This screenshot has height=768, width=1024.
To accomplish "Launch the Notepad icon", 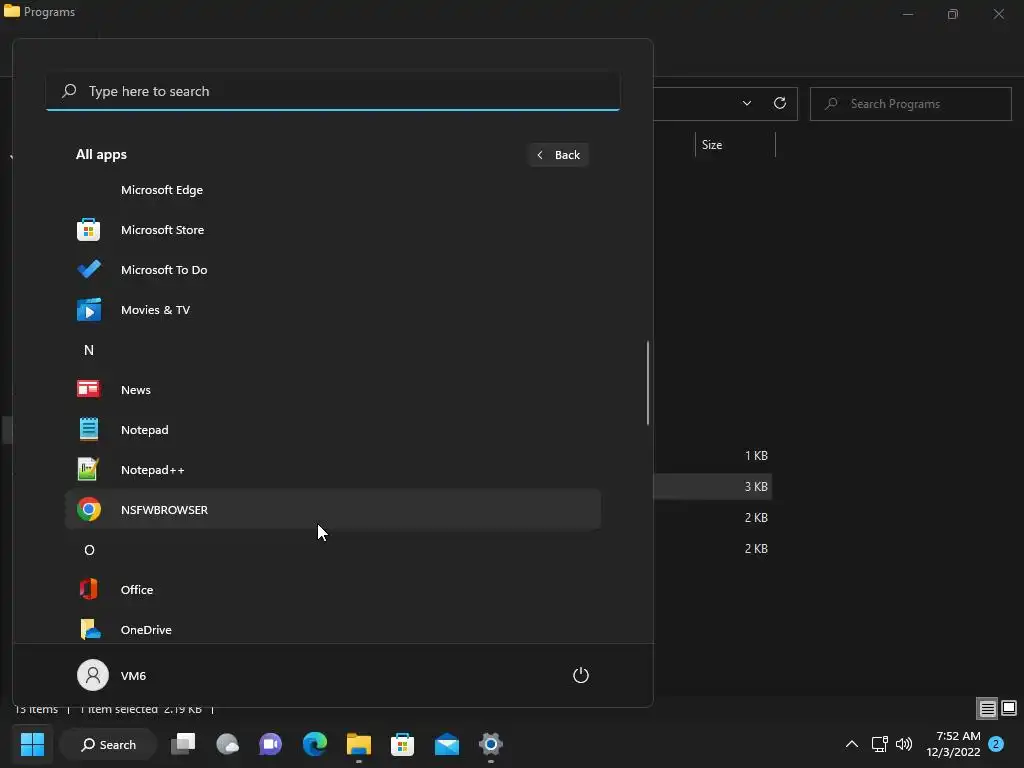I will tap(88, 429).
